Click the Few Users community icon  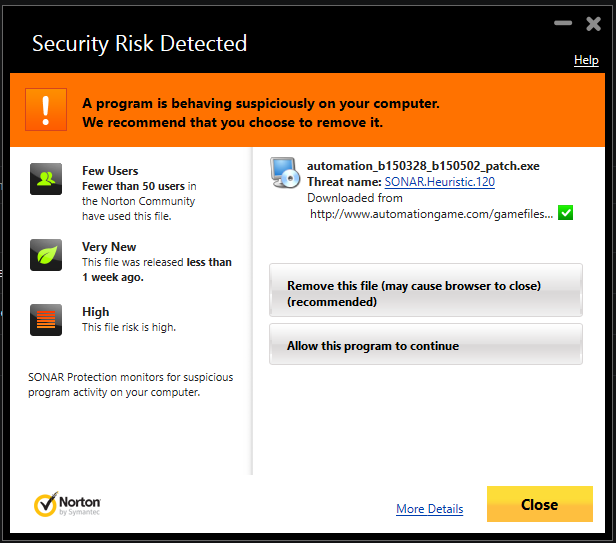pyautogui.click(x=46, y=179)
